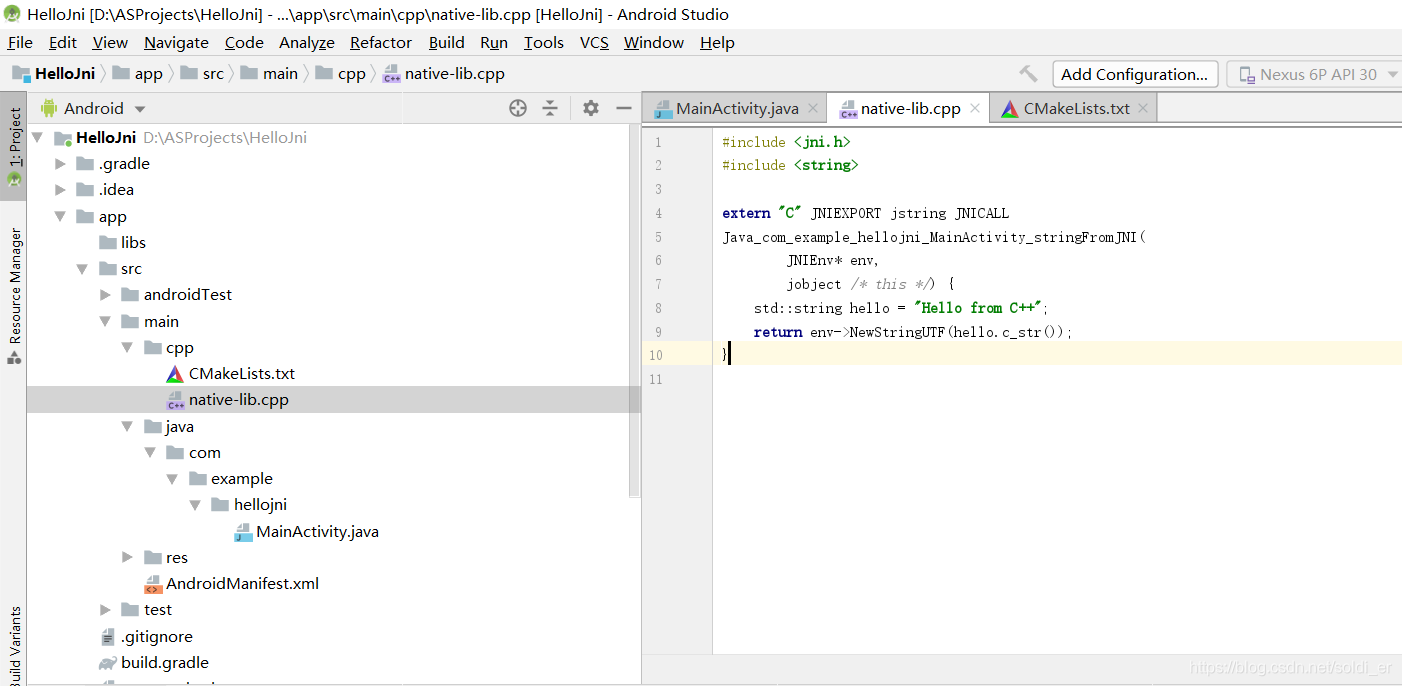Collapse the example package

(173, 479)
